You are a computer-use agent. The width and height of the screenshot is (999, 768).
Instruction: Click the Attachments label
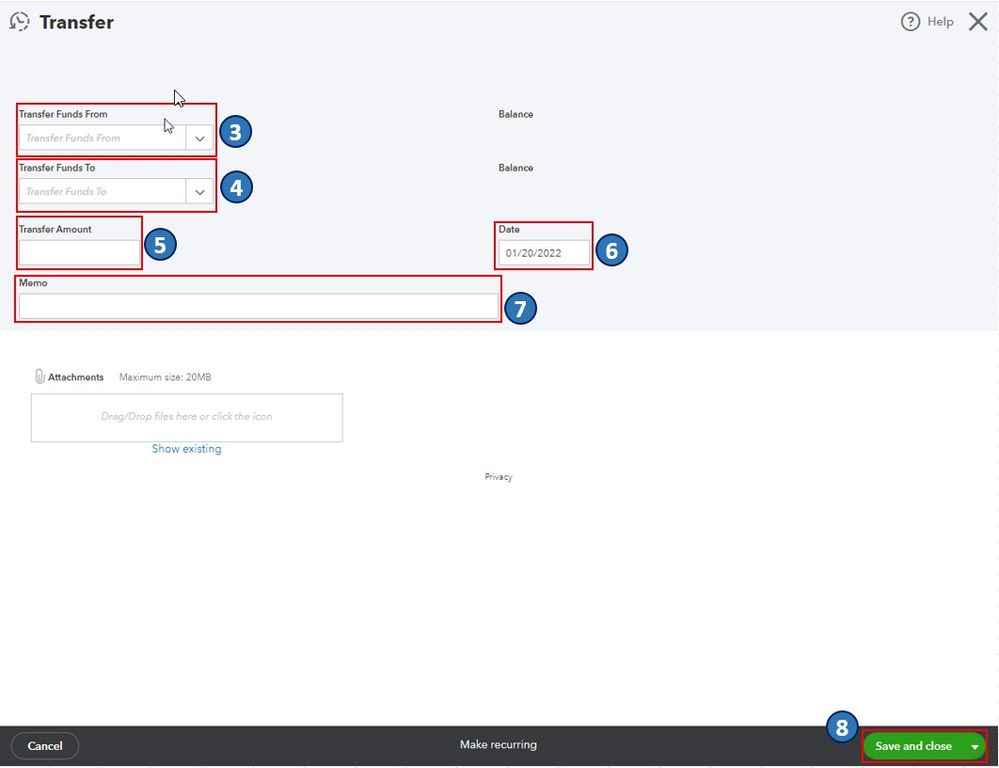click(x=76, y=377)
